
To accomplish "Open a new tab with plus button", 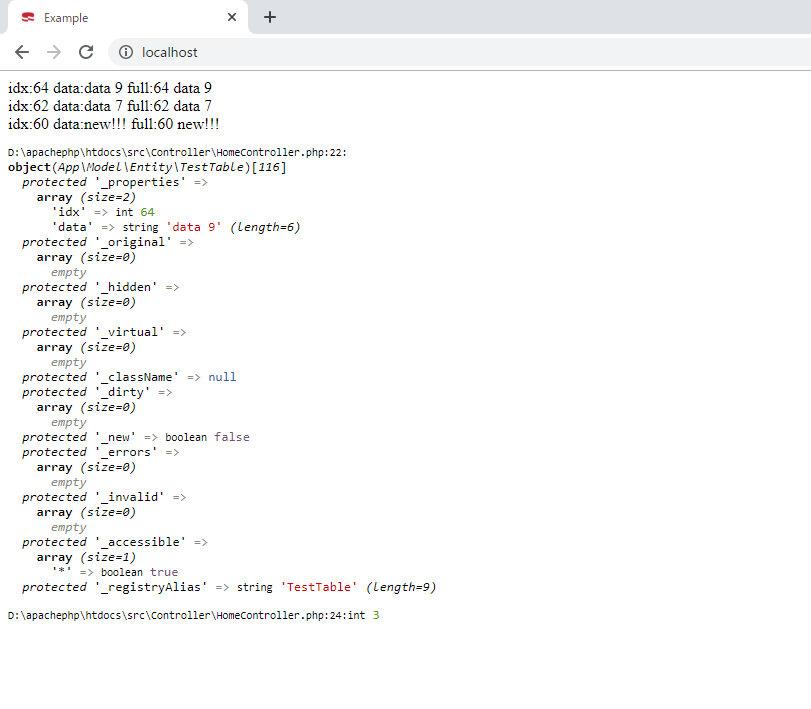I will pyautogui.click(x=270, y=17).
